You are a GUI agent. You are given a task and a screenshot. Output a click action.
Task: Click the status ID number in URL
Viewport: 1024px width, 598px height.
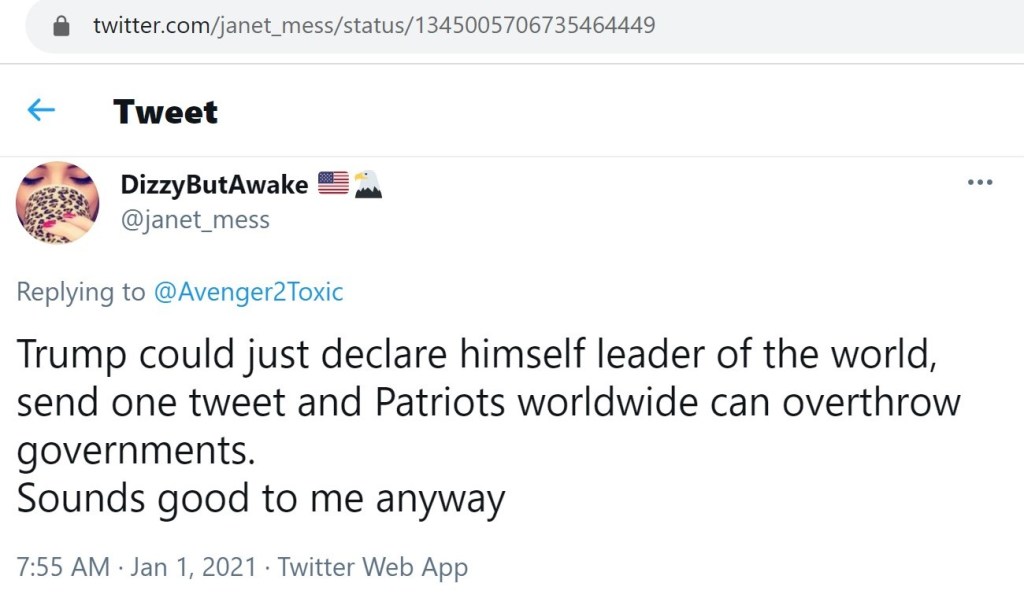531,26
